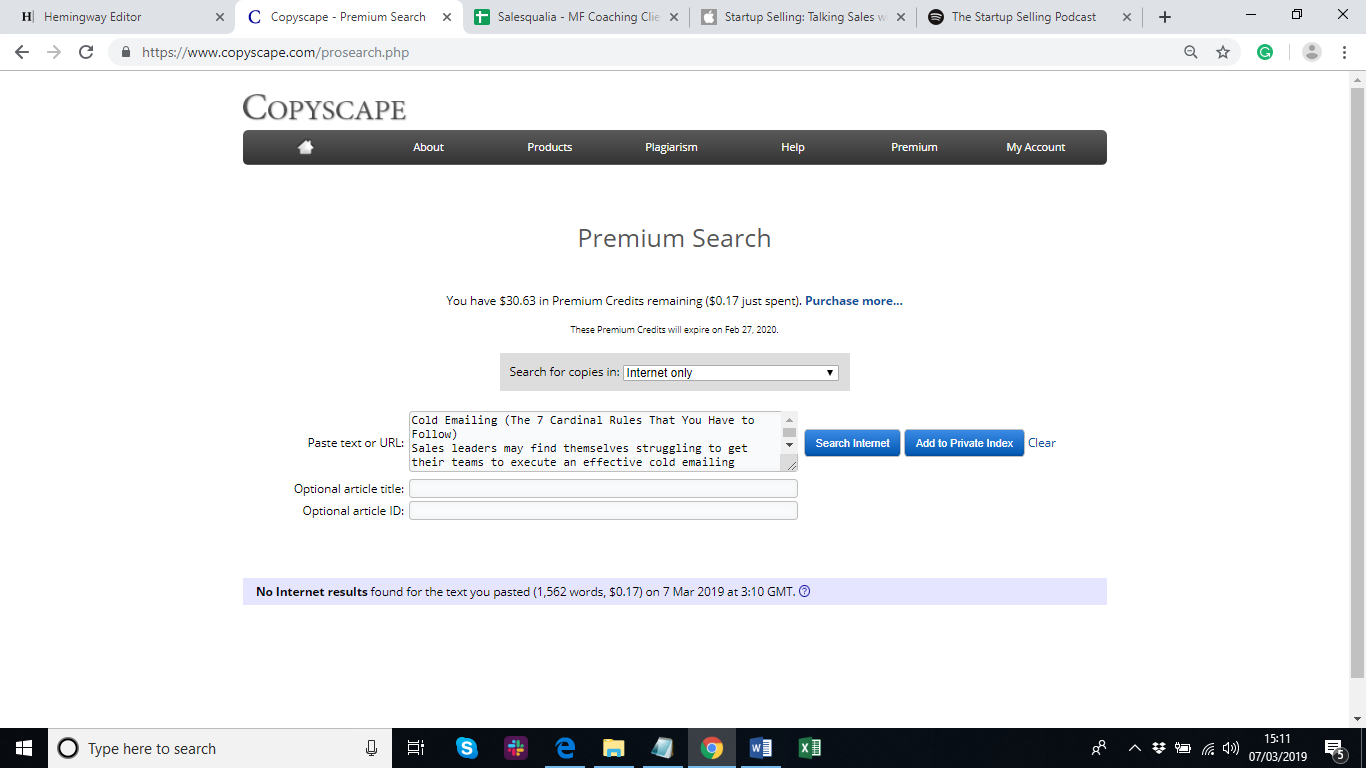
Task: Click the Purchase more link
Action: click(854, 300)
